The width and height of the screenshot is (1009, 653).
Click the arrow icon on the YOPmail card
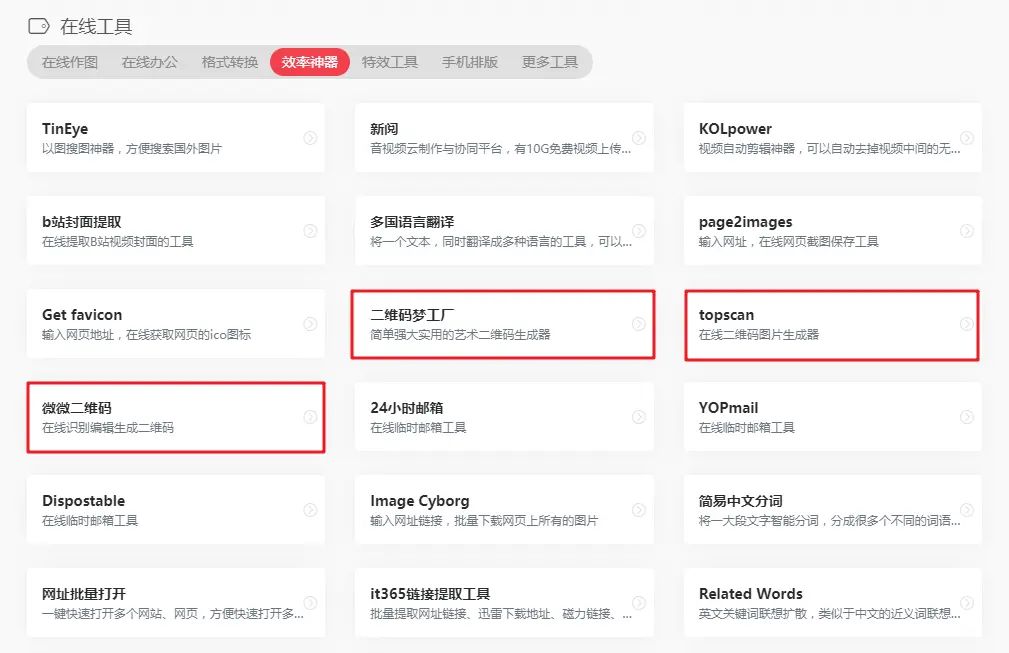(966, 418)
